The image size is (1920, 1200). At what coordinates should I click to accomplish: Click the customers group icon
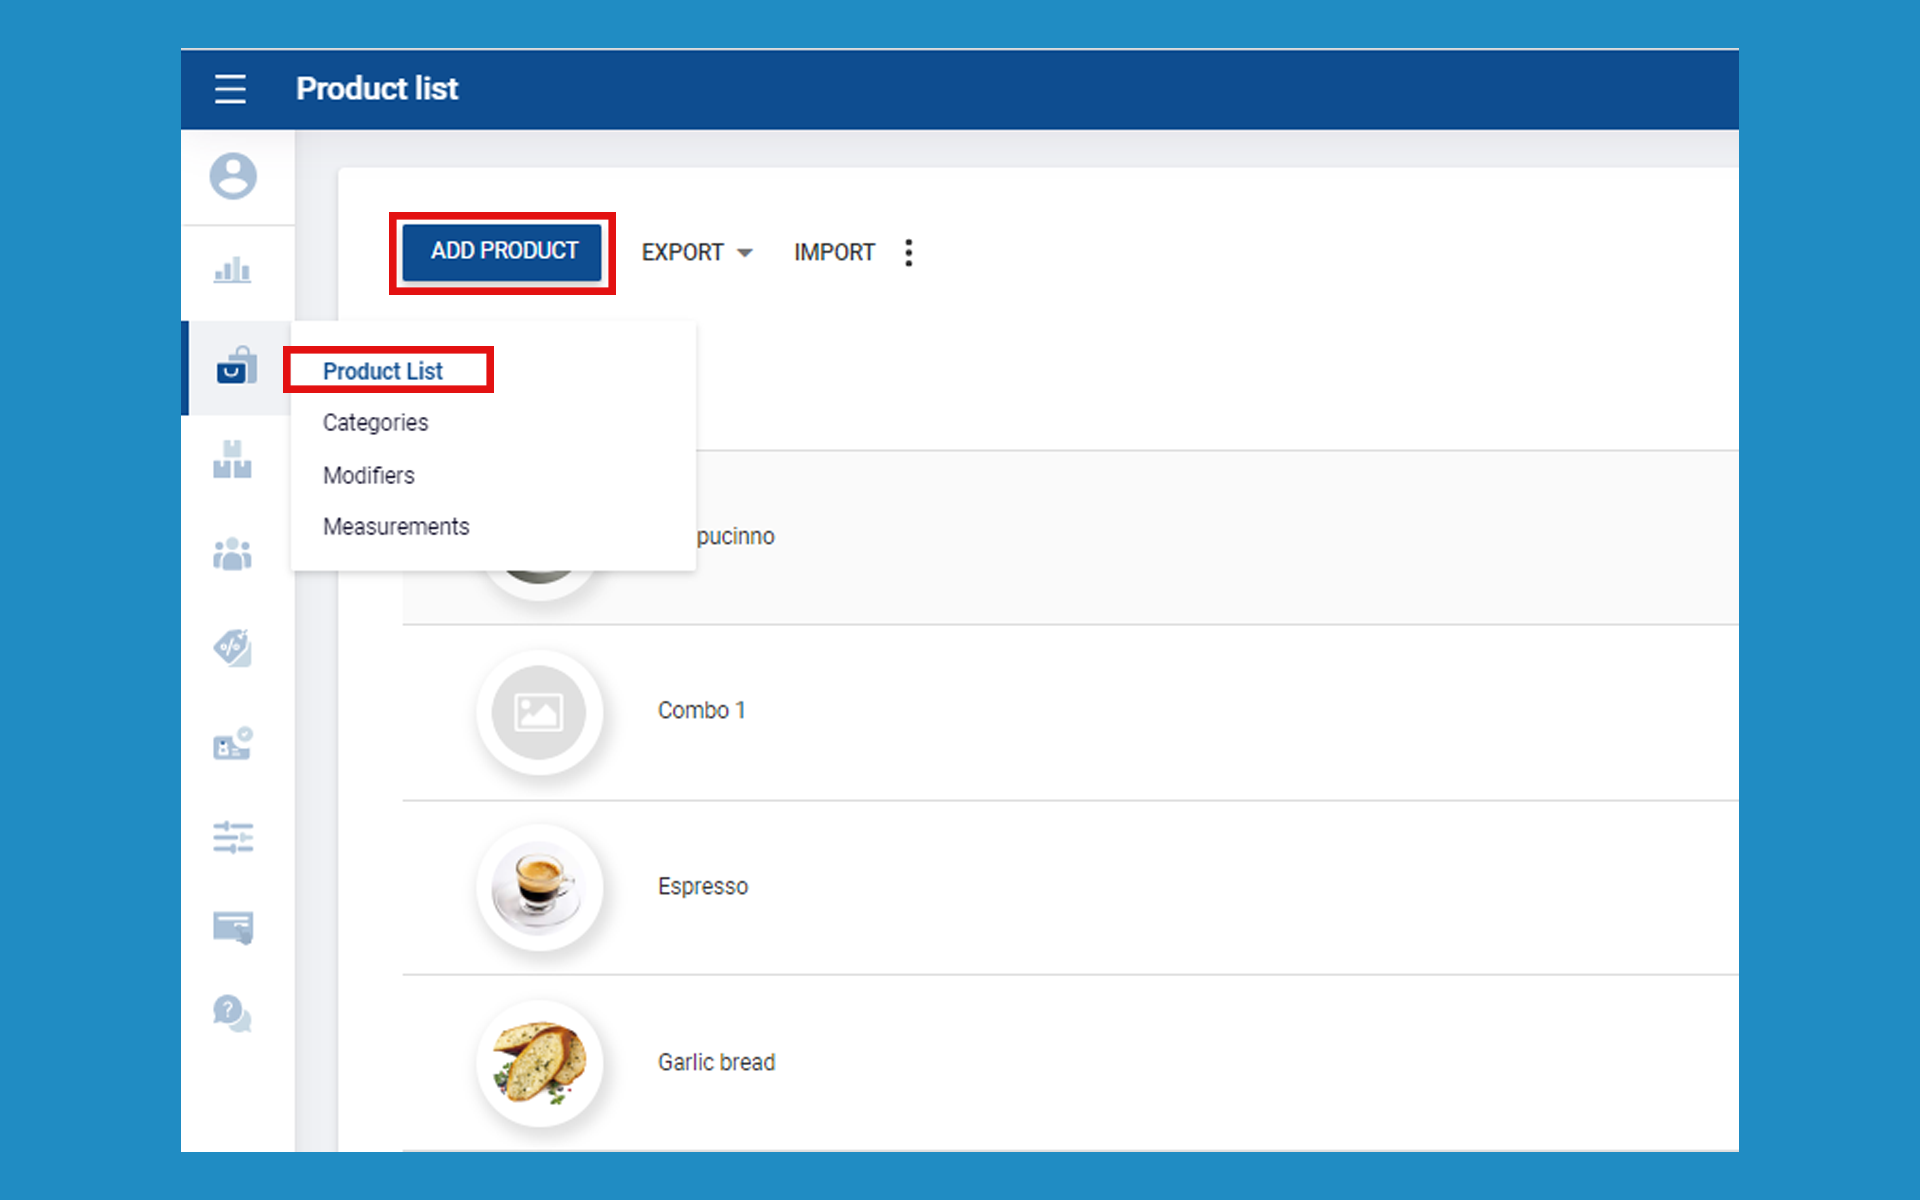[232, 554]
